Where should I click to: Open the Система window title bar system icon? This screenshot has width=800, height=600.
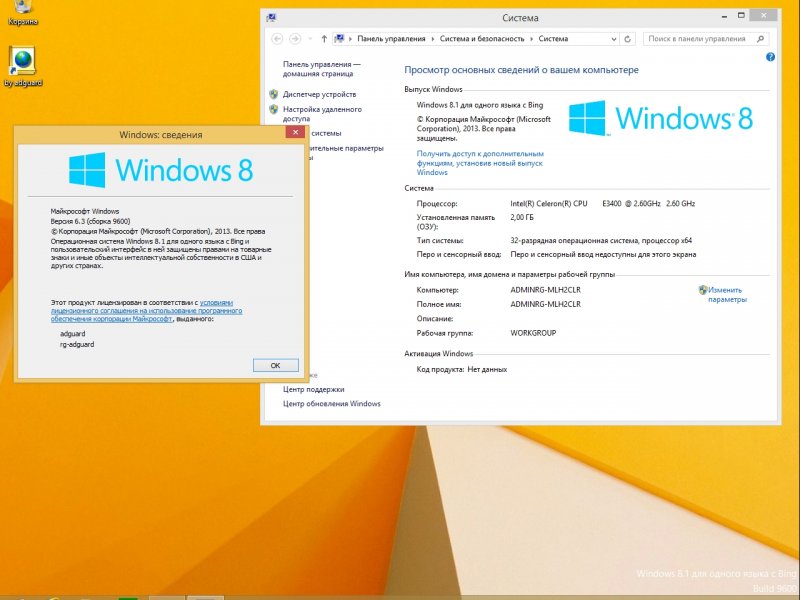tap(271, 18)
